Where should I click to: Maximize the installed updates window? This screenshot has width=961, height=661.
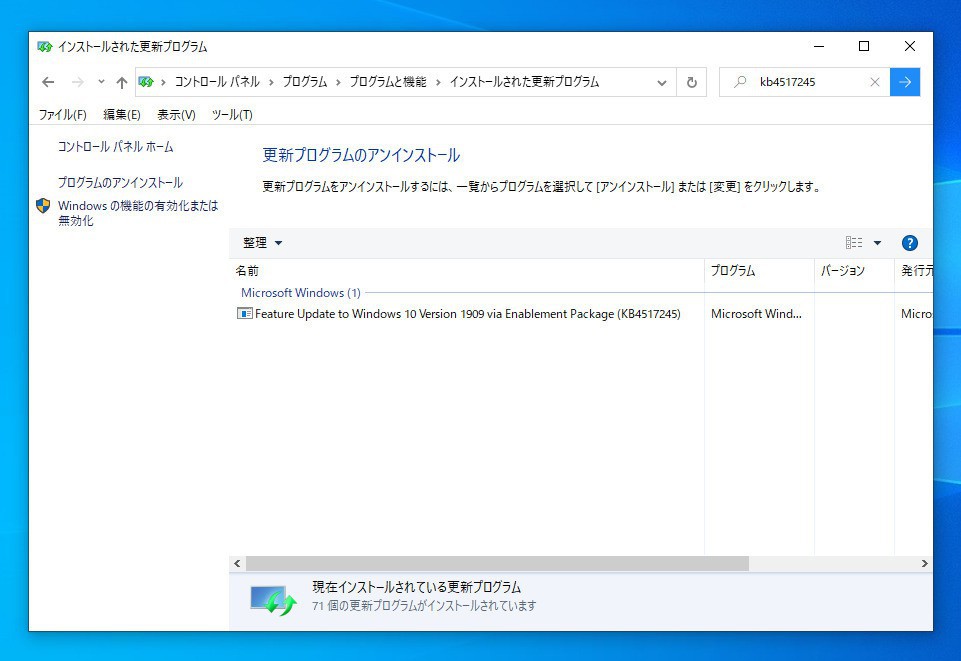point(864,46)
